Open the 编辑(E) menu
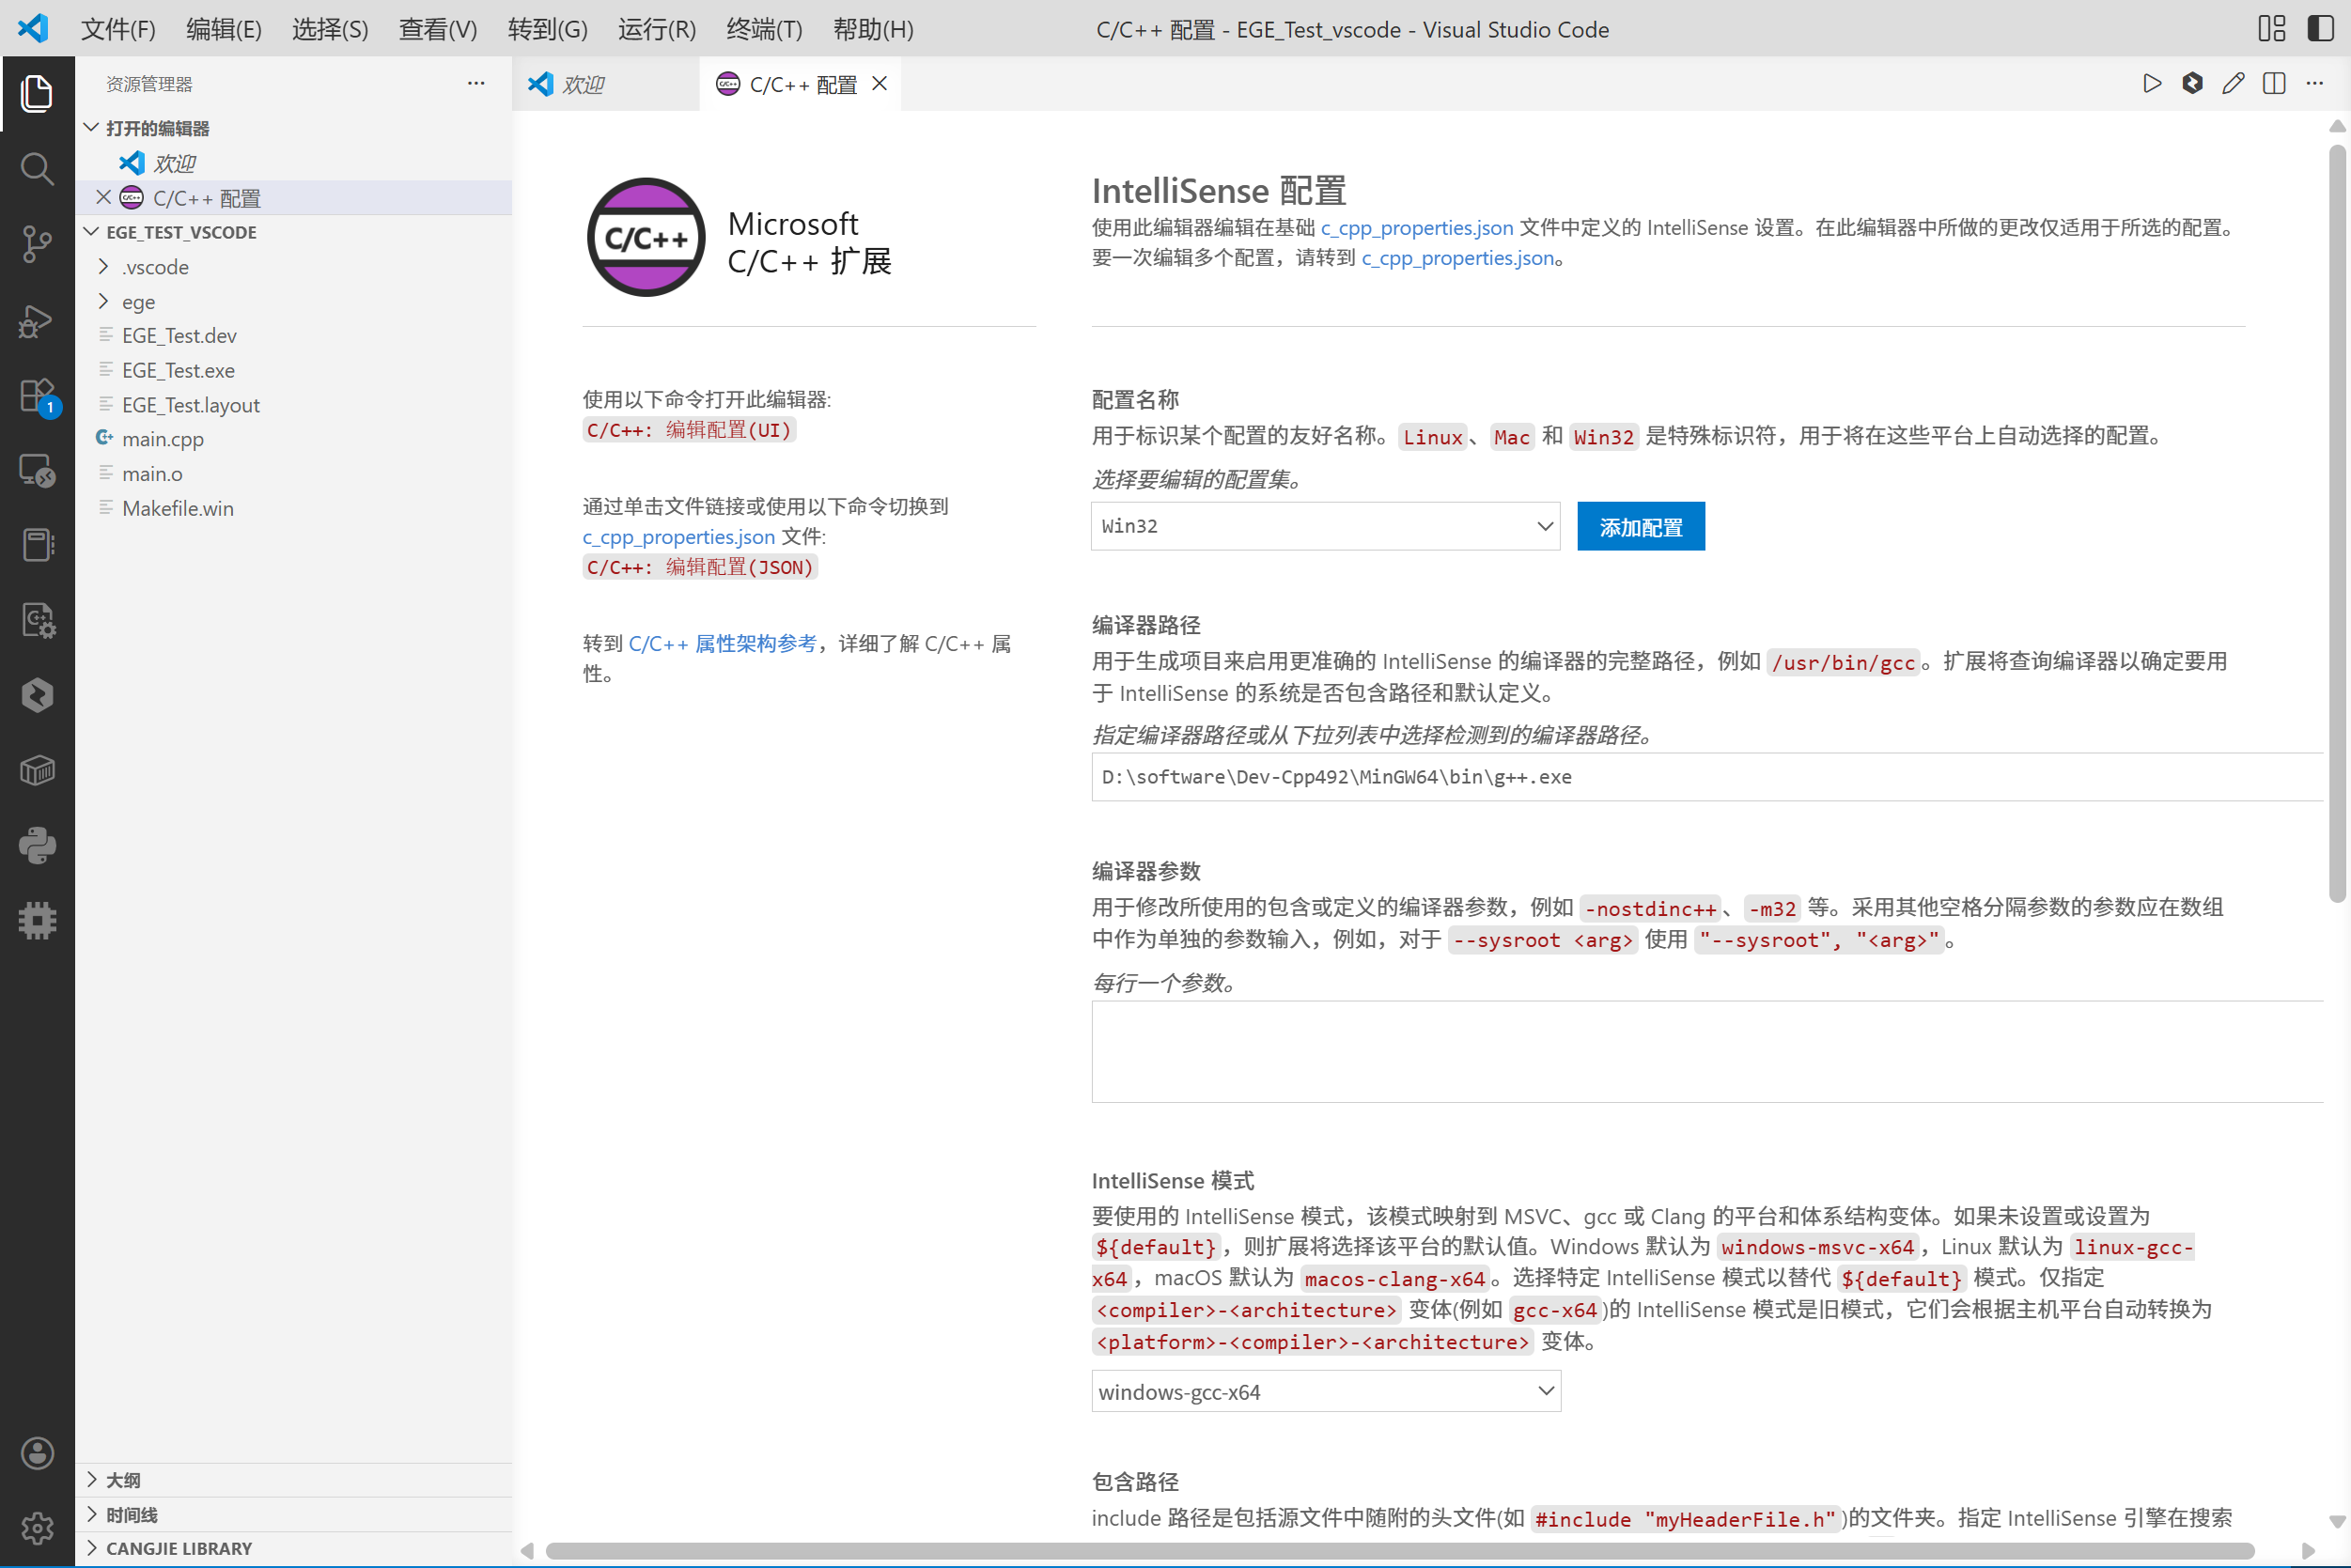Image resolution: width=2351 pixels, height=1568 pixels. [224, 29]
